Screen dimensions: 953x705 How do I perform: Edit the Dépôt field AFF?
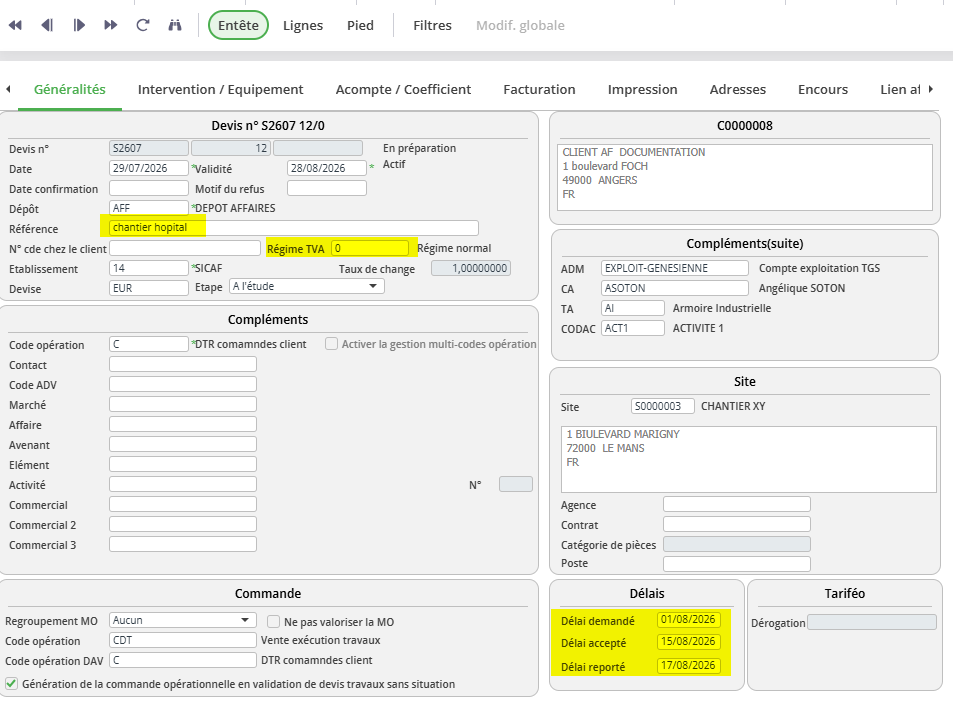pyautogui.click(x=149, y=208)
